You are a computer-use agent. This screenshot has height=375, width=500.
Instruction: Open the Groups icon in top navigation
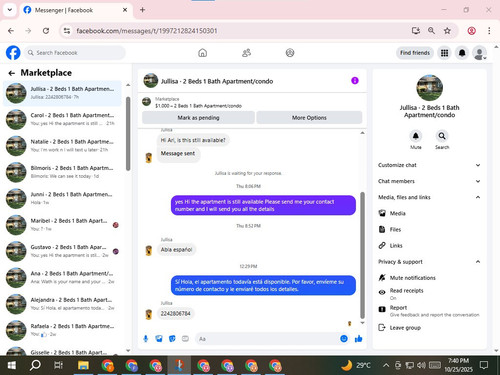pos(290,53)
